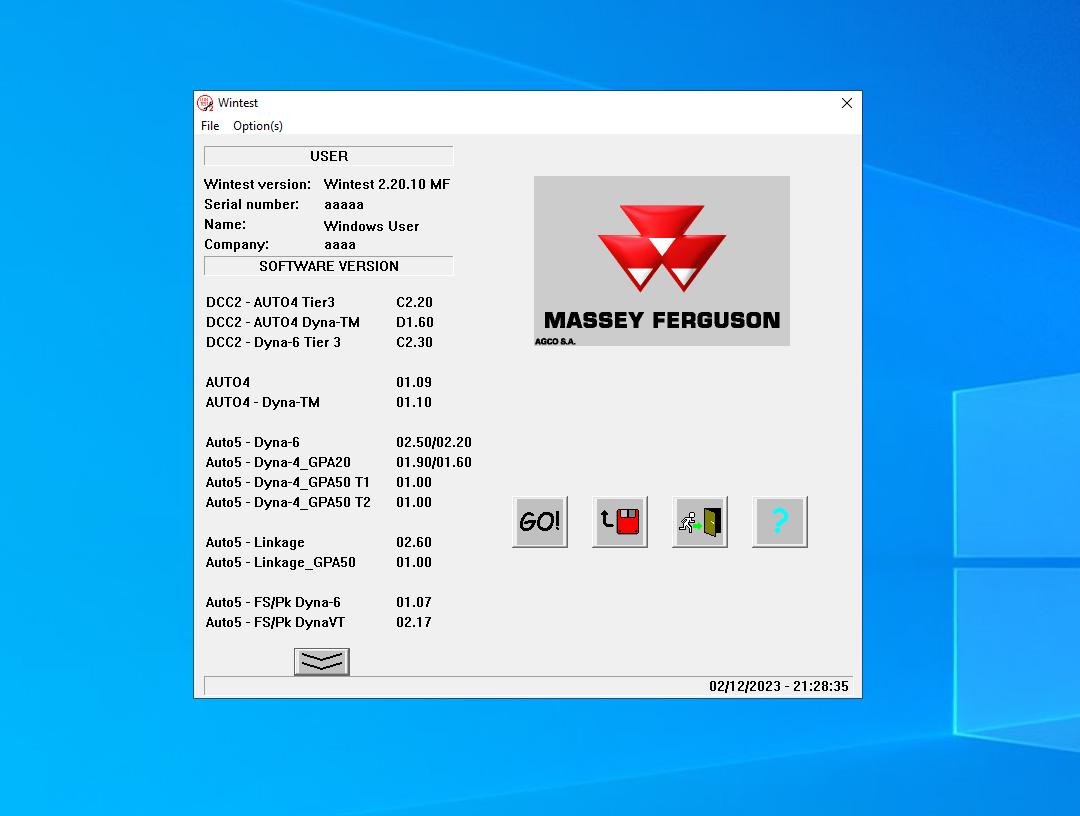Click version value "02.60"

[414, 543]
